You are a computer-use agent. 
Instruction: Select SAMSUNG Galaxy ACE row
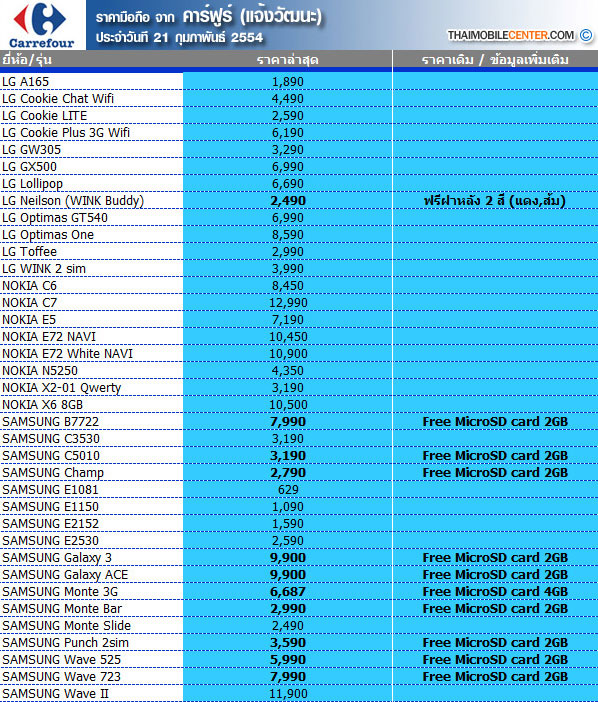299,575
